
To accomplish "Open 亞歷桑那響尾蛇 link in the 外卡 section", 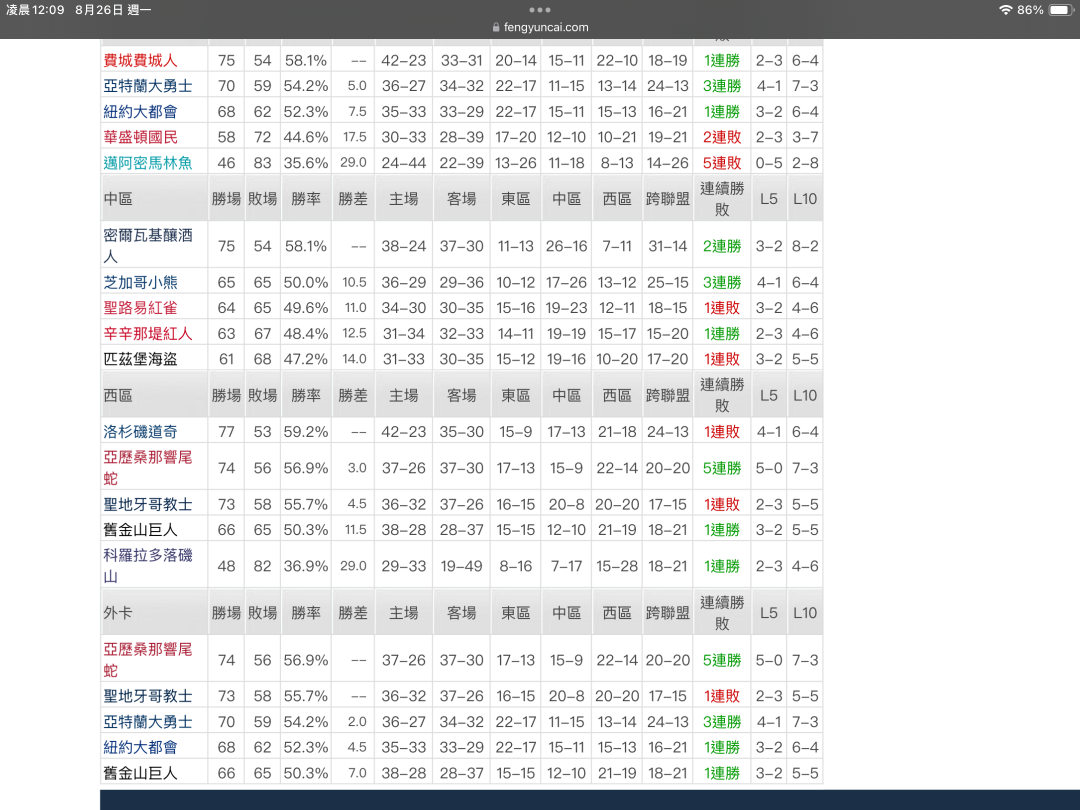I will 148,660.
